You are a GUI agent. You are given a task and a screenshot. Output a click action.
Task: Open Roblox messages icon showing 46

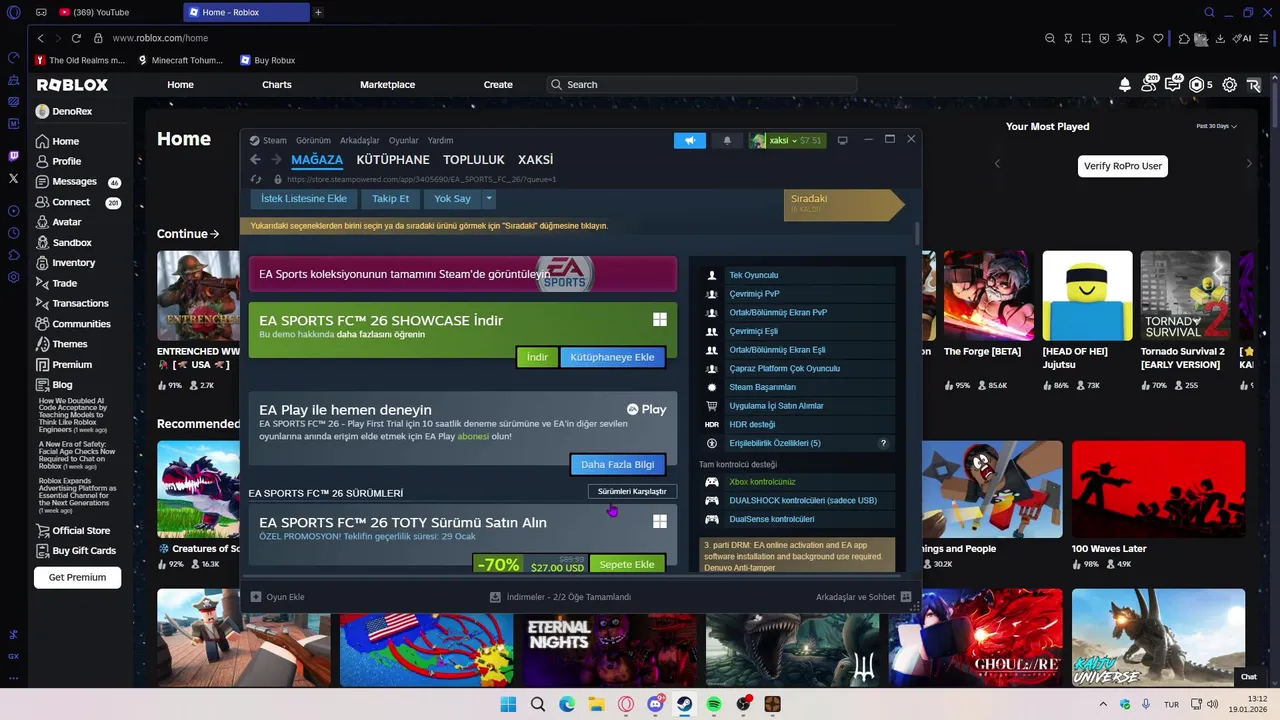pyautogui.click(x=1173, y=85)
